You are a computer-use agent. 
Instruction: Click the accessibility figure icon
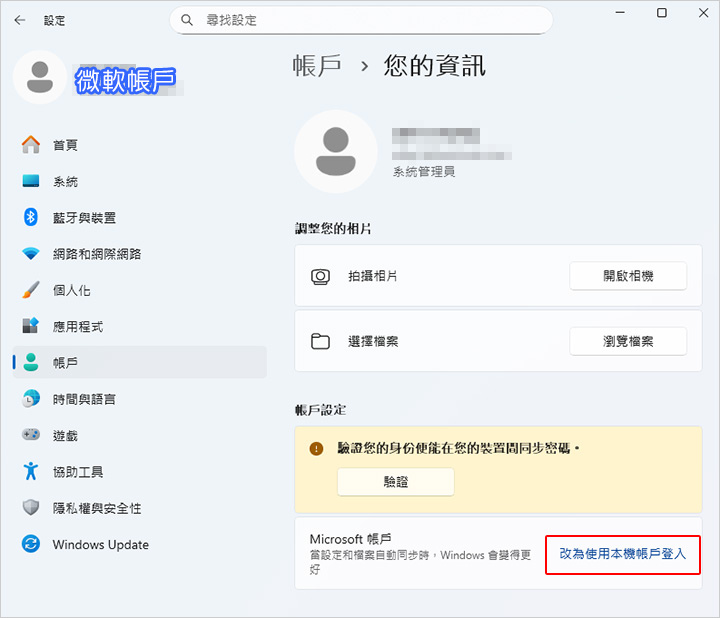(x=31, y=471)
